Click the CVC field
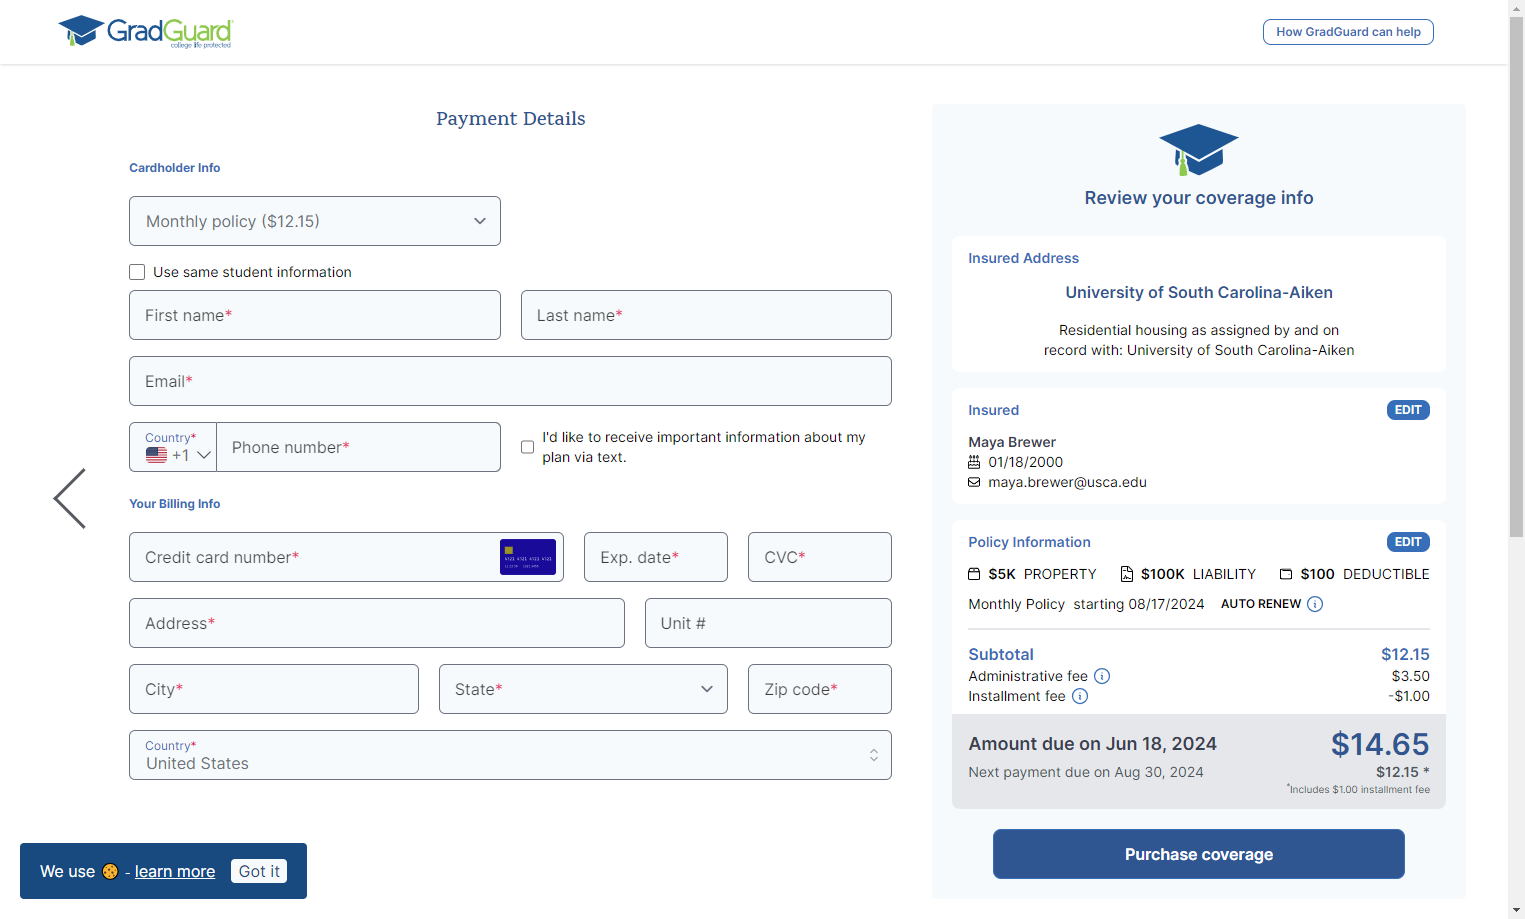 click(x=820, y=557)
